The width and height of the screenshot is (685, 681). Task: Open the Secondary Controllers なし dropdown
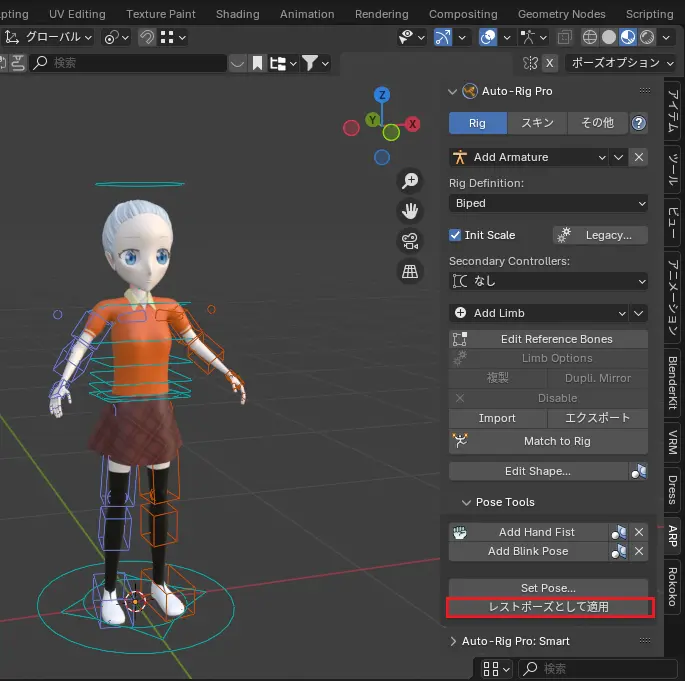(x=548, y=281)
